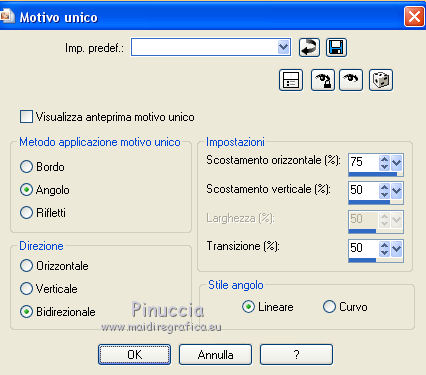Viewport: 426px width, 375px height.
Task: Click the reset to default arrow icon
Action: coord(309,47)
